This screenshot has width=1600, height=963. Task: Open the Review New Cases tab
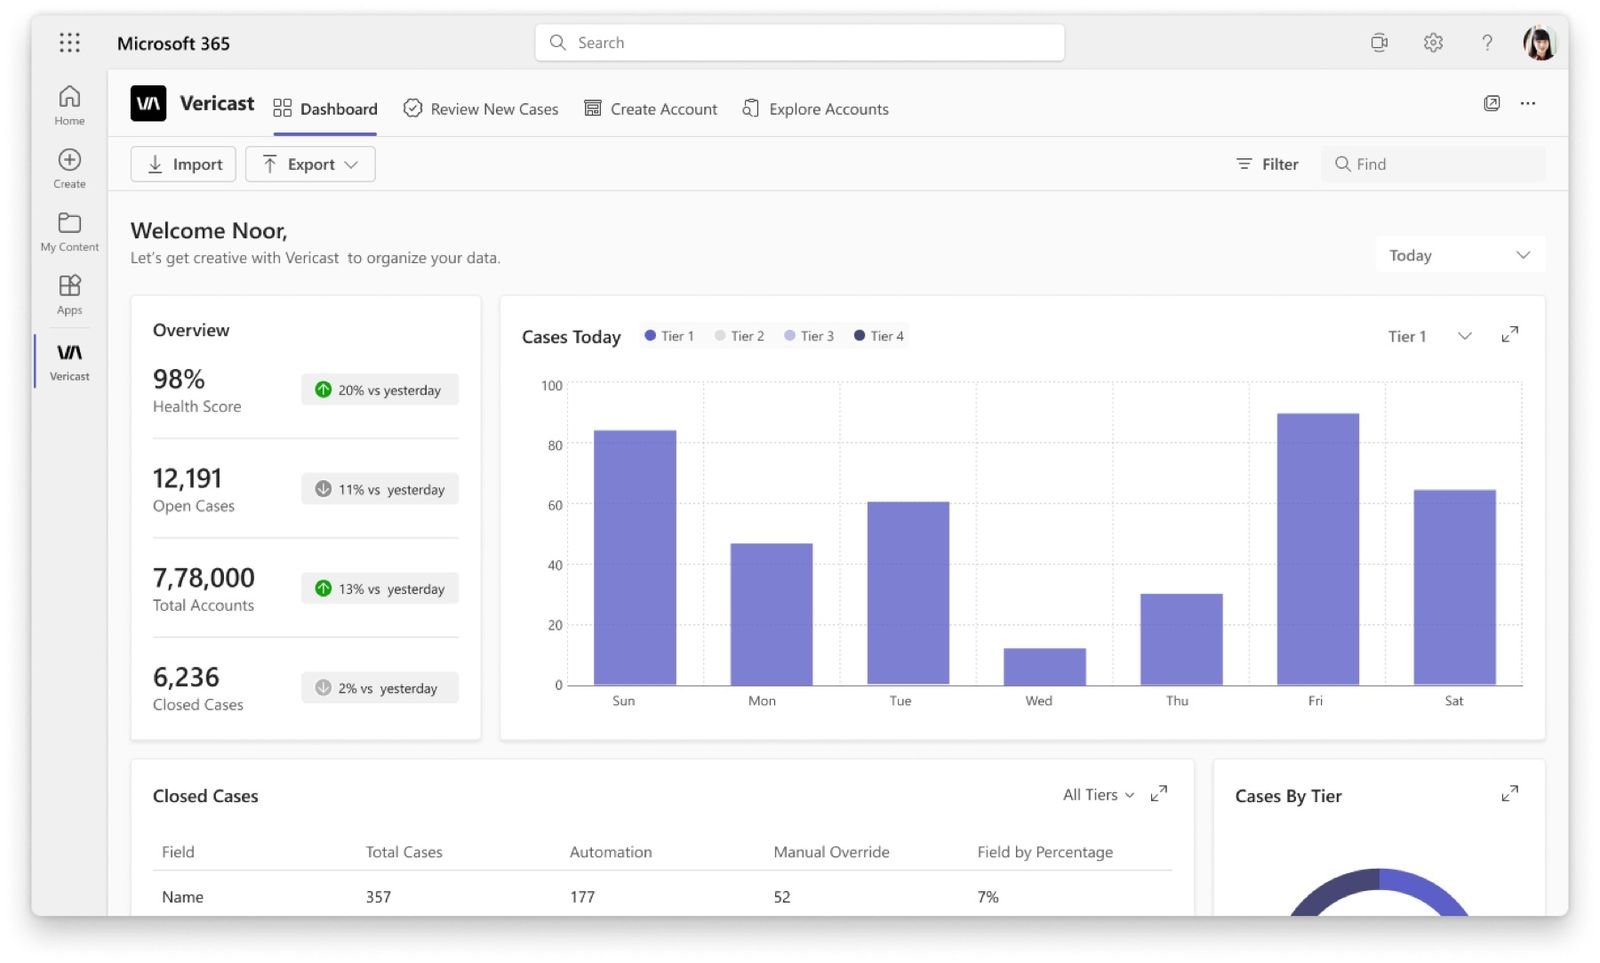click(481, 109)
